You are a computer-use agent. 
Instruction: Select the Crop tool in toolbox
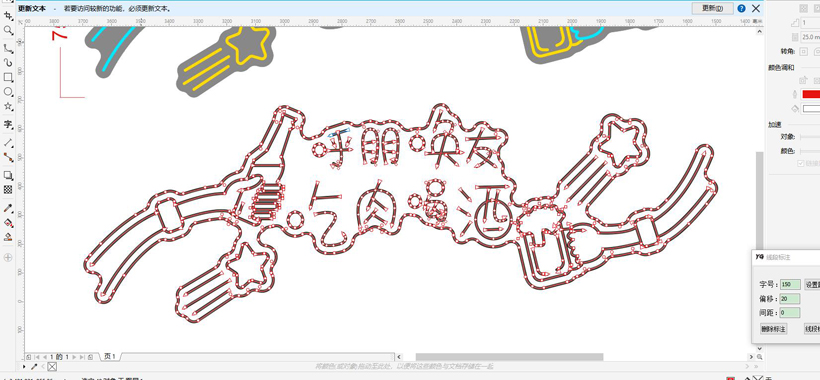point(8,16)
